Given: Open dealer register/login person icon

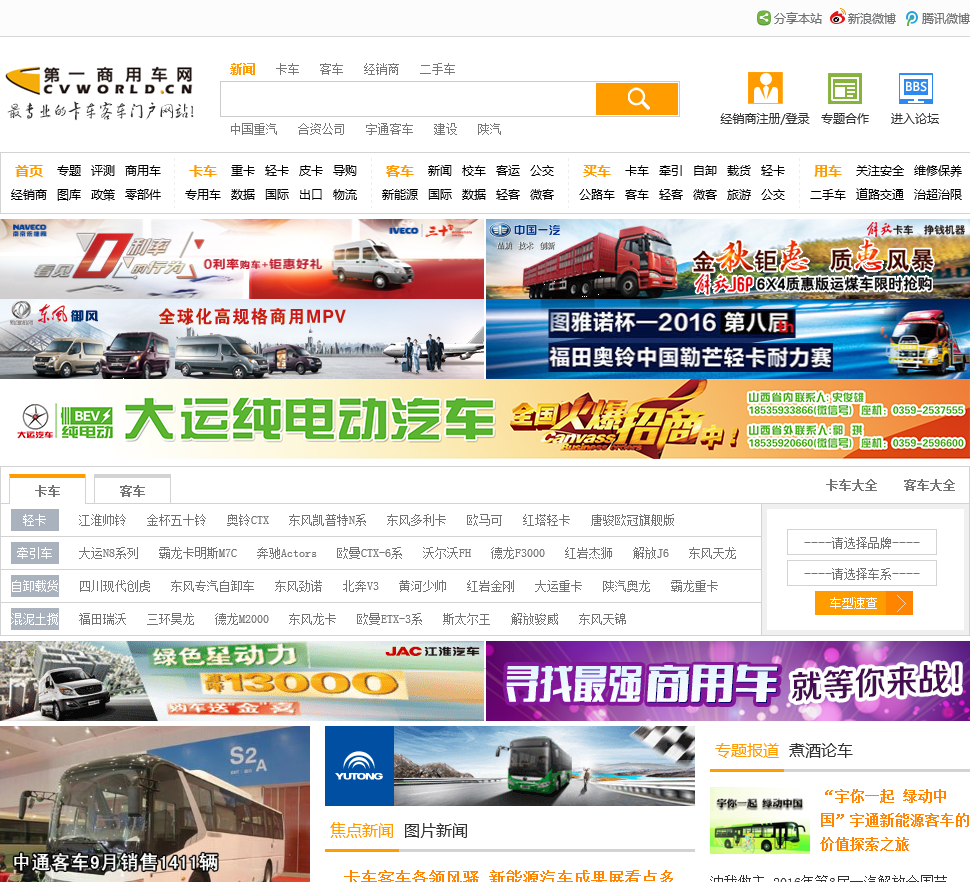Looking at the screenshot, I should click(x=765, y=88).
